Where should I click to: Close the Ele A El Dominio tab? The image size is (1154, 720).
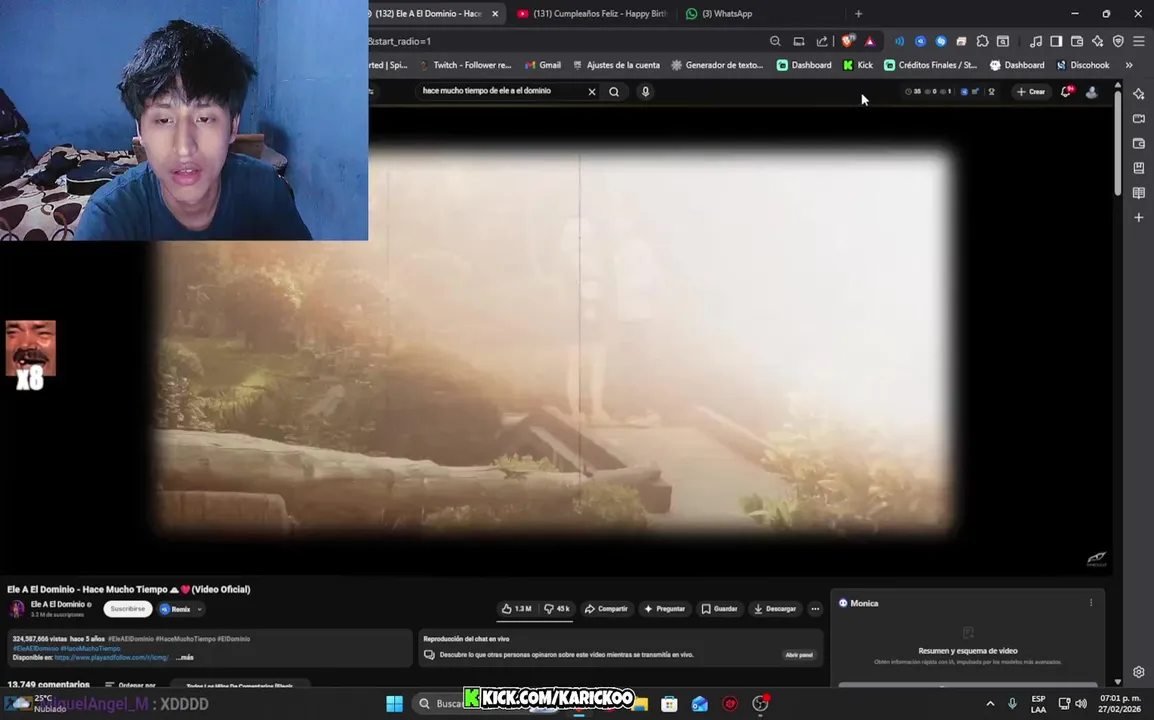(495, 13)
